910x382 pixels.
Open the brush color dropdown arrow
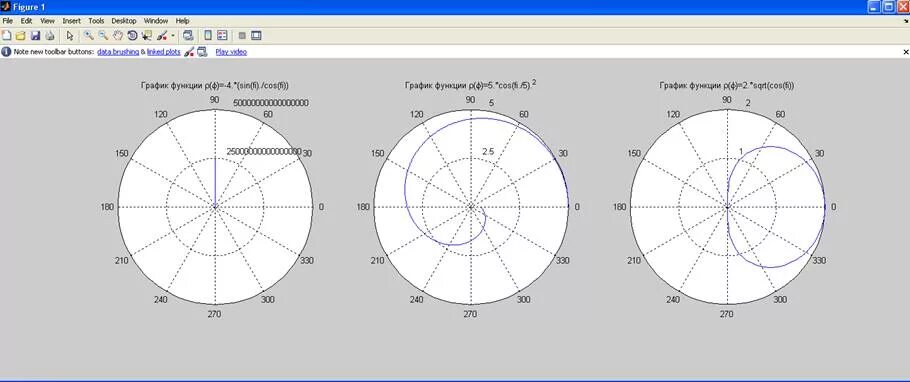[x=173, y=35]
